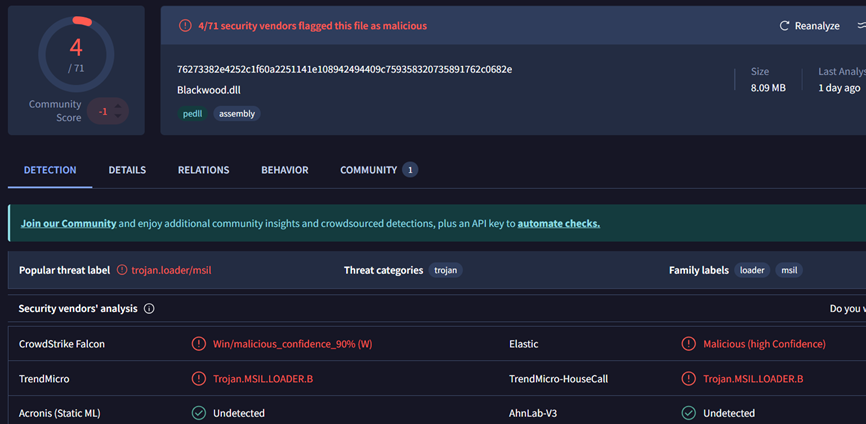Open the RELATIONS tab

pyautogui.click(x=203, y=170)
